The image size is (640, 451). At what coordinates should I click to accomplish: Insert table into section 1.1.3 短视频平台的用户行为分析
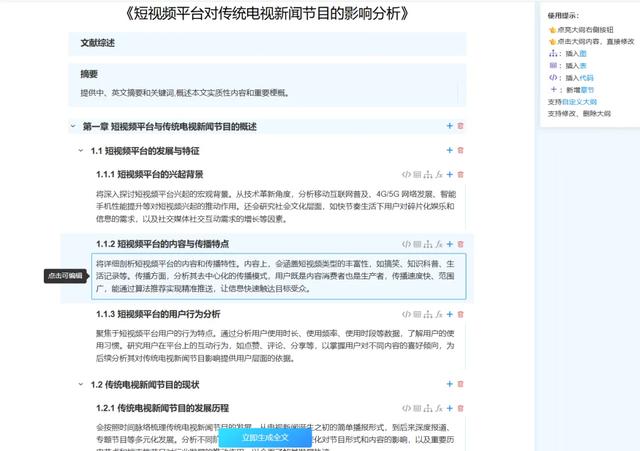(417, 314)
